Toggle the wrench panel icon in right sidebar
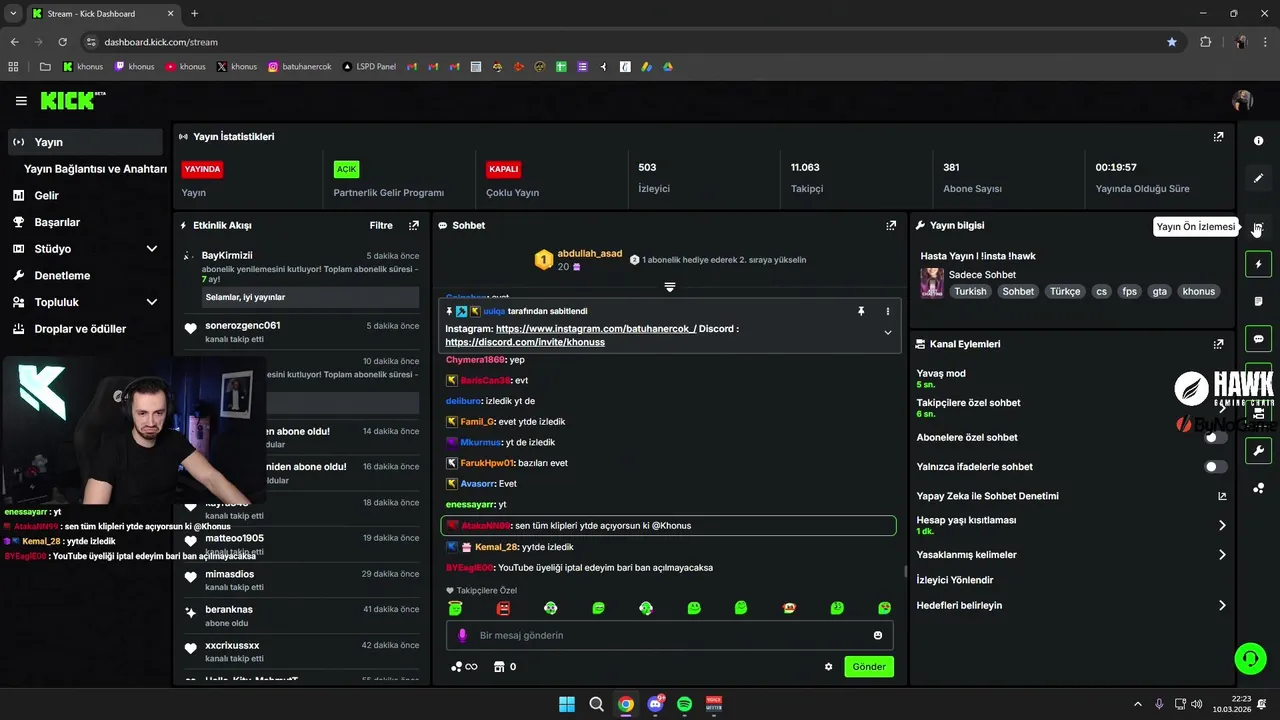Image resolution: width=1280 pixels, height=720 pixels. click(x=1259, y=451)
